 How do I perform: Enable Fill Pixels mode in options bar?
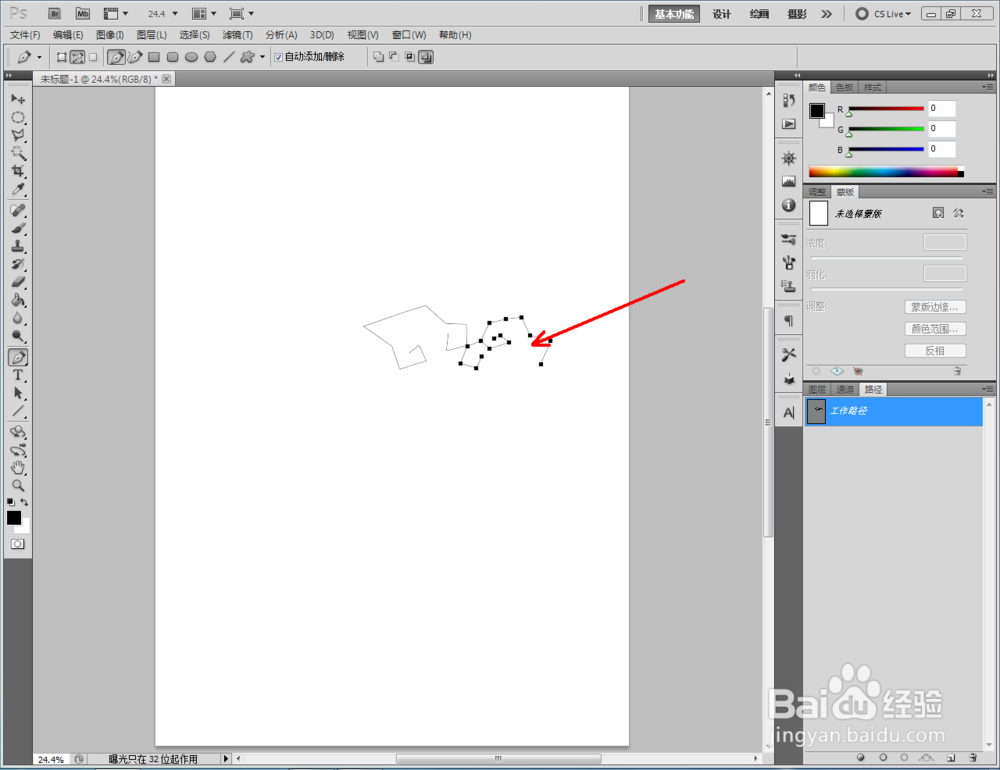tap(93, 57)
